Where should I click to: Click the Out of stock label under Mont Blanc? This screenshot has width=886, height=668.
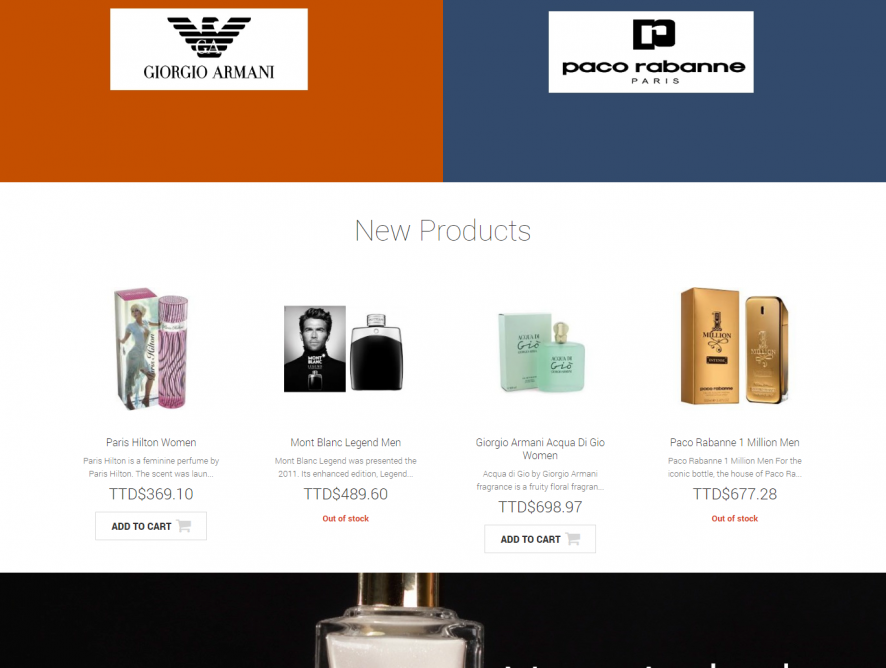345,518
